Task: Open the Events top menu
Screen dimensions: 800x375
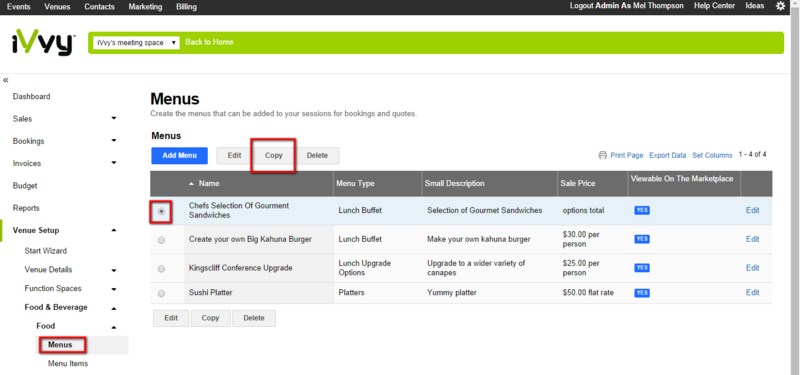Action: pos(18,7)
